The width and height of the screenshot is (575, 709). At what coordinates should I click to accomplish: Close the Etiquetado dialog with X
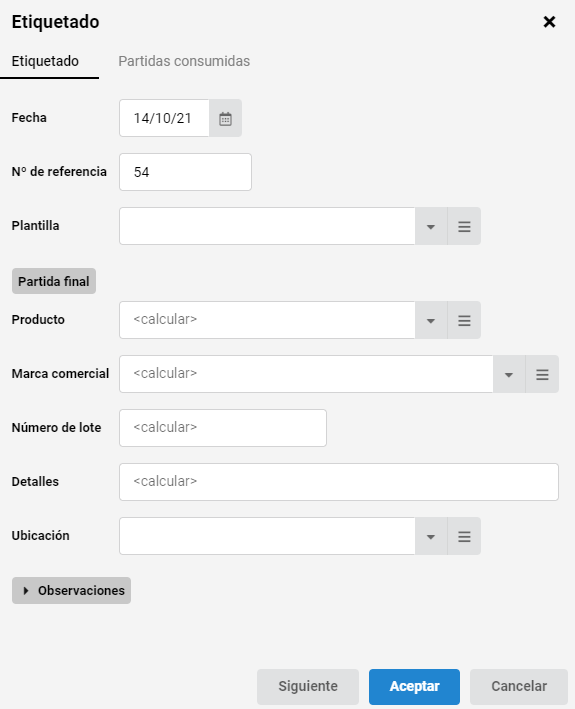549,22
